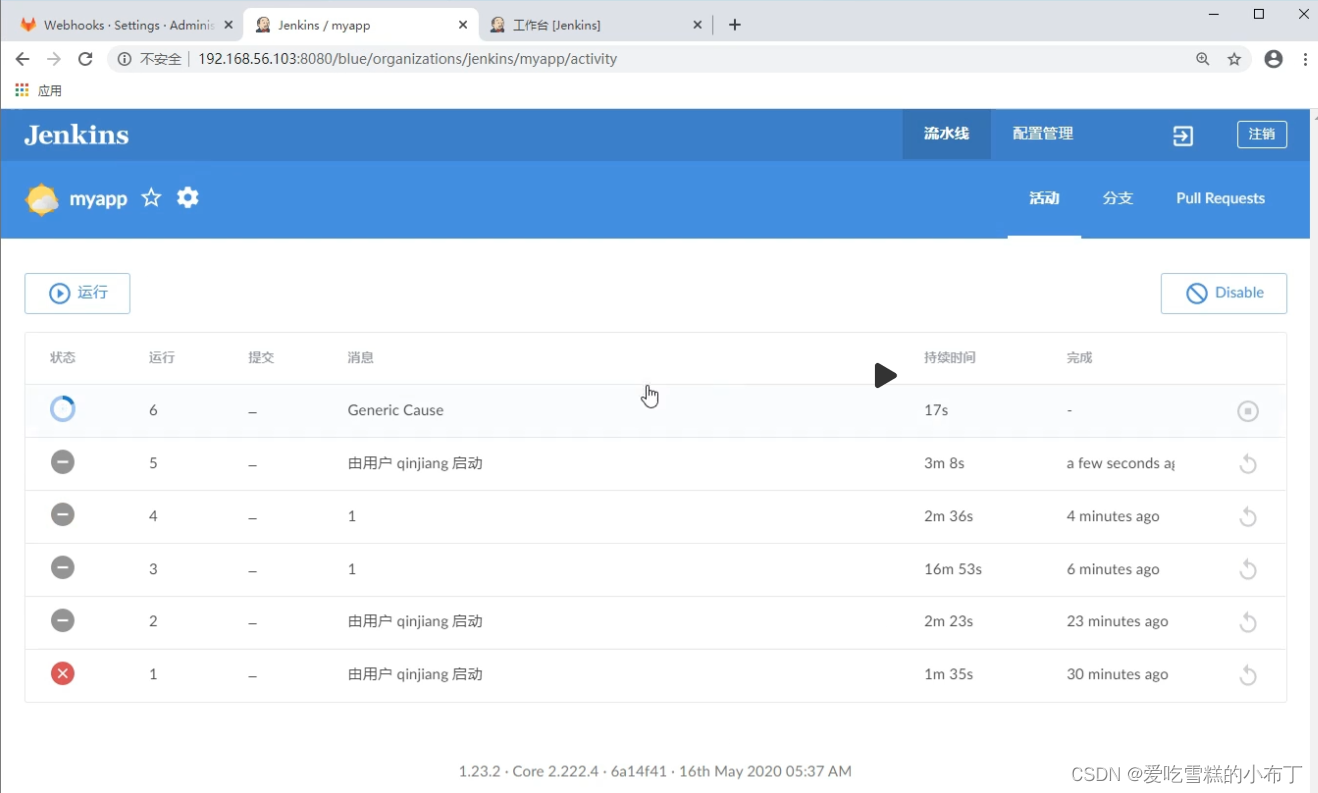Click the Jenkins logo in header
Viewport: 1318px width, 793px height.
77,135
